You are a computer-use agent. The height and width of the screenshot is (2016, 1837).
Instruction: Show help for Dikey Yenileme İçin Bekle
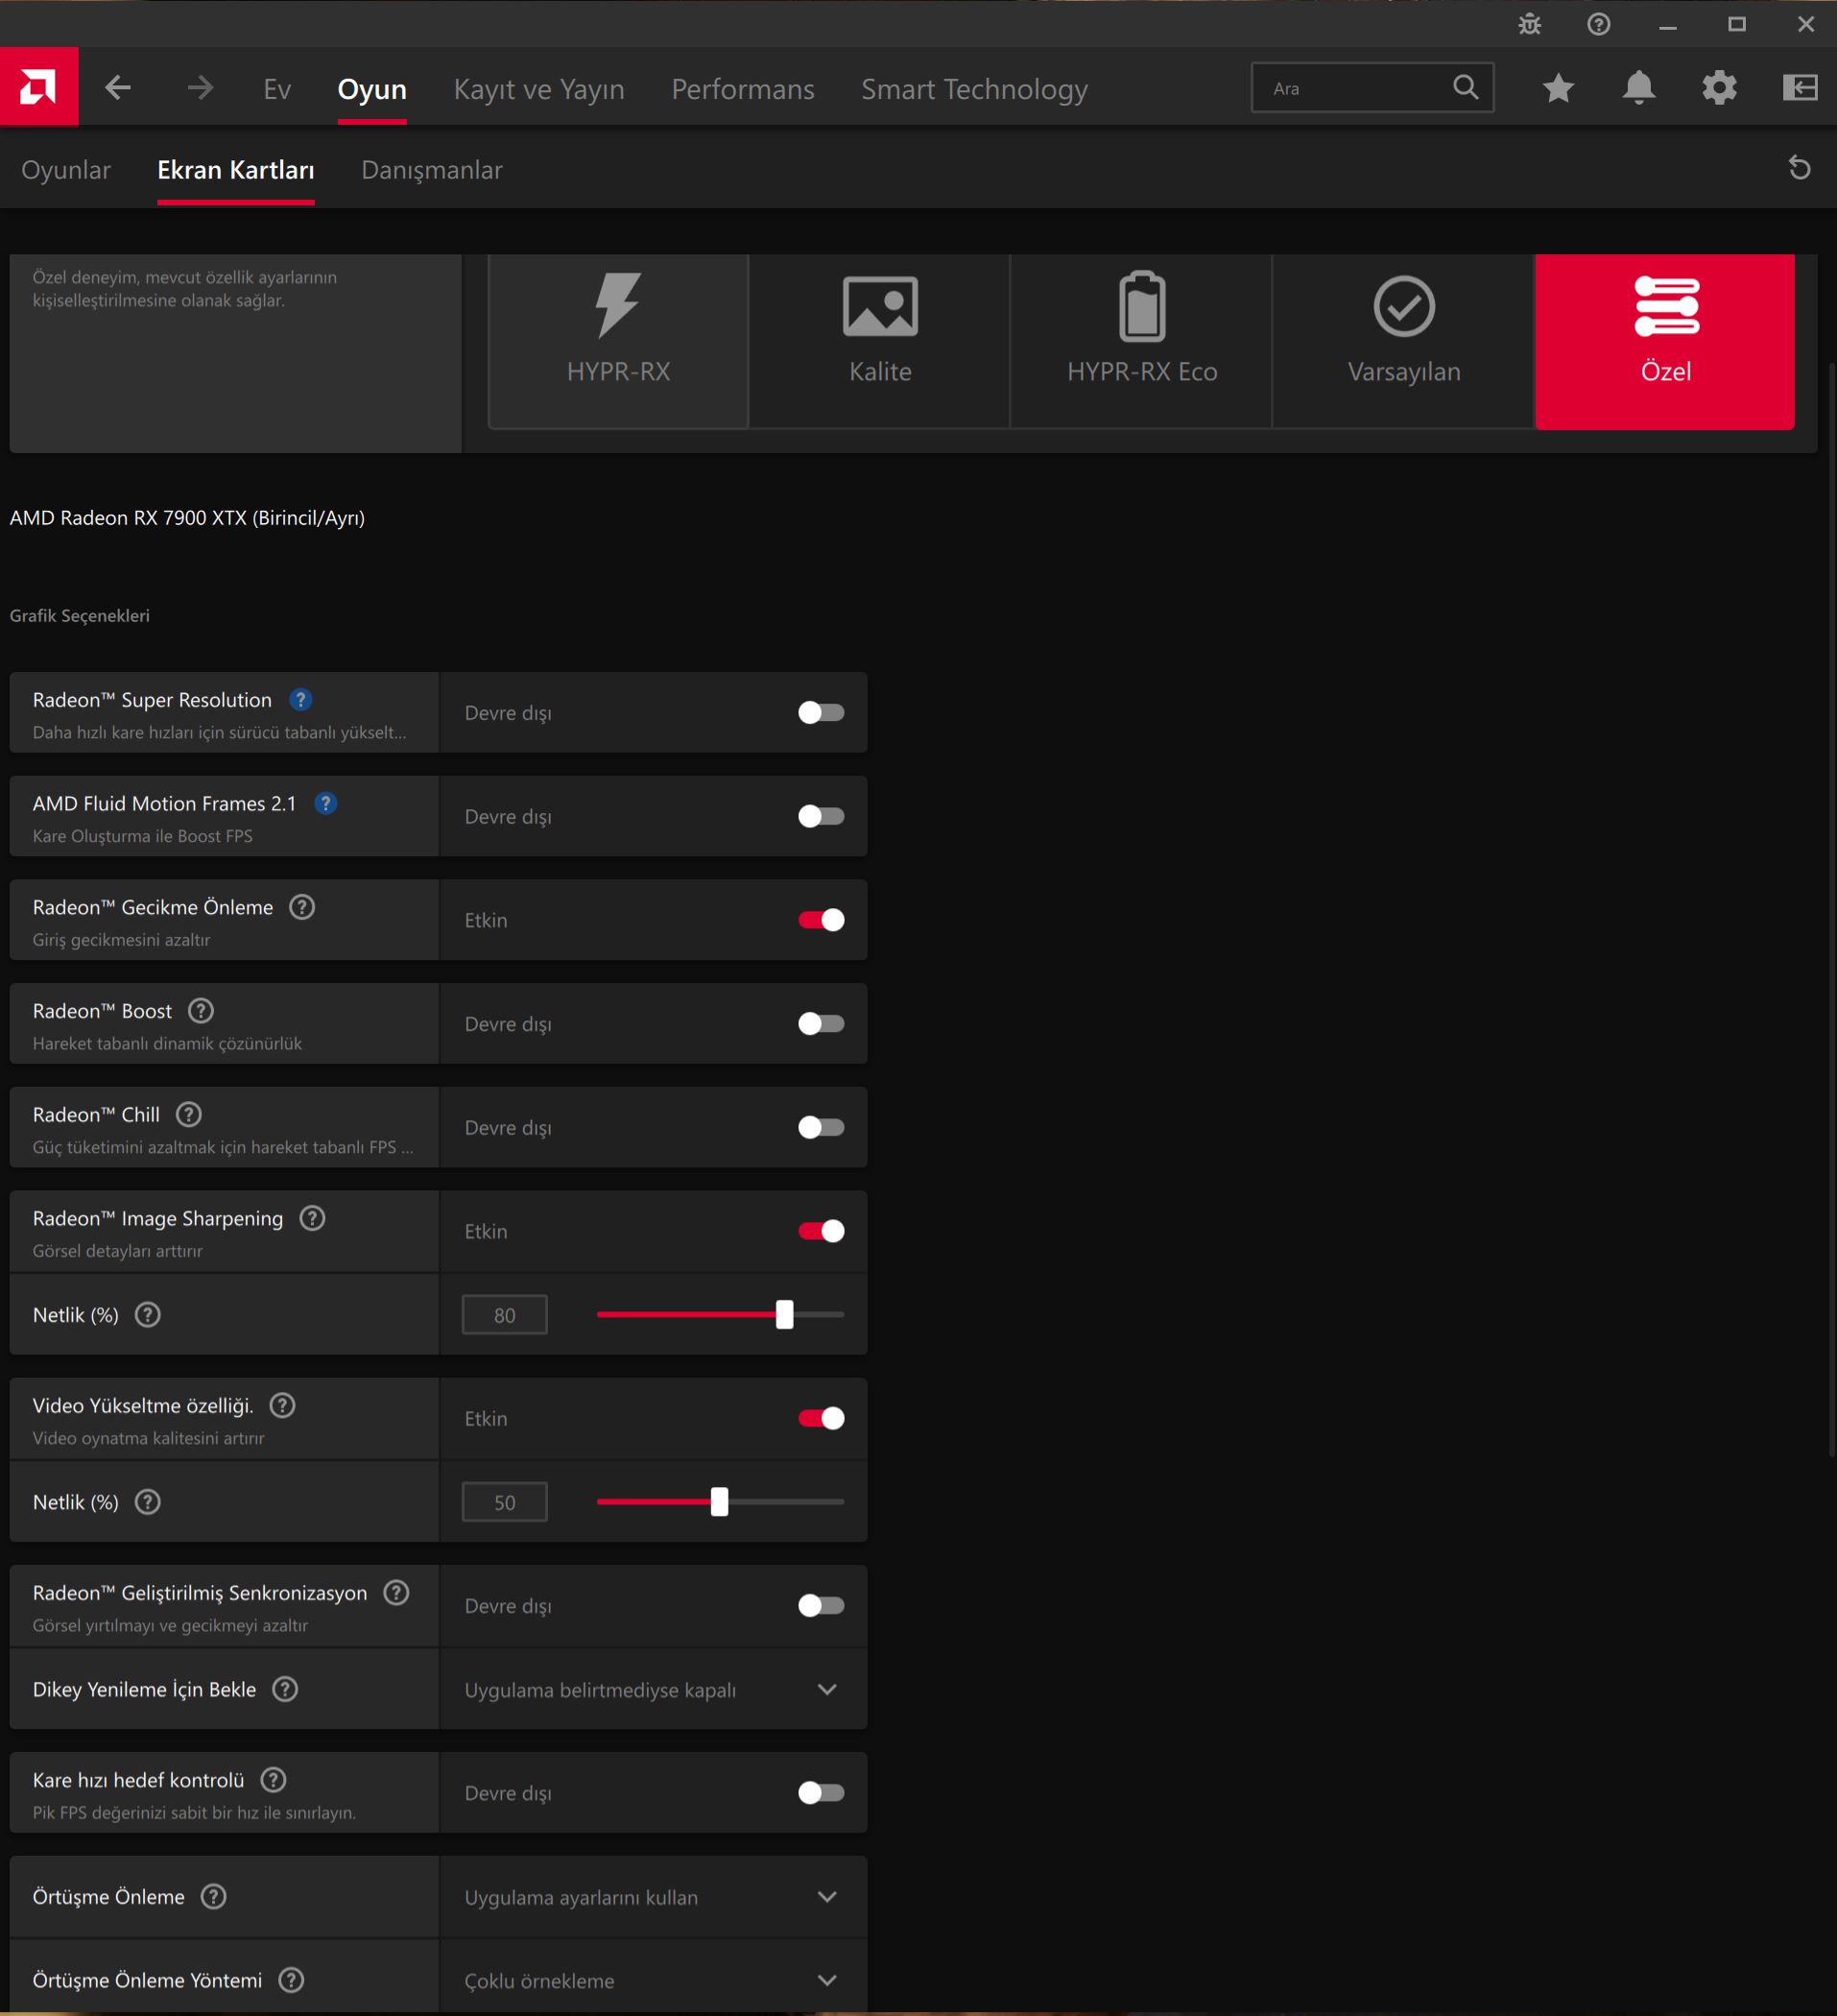click(285, 1689)
